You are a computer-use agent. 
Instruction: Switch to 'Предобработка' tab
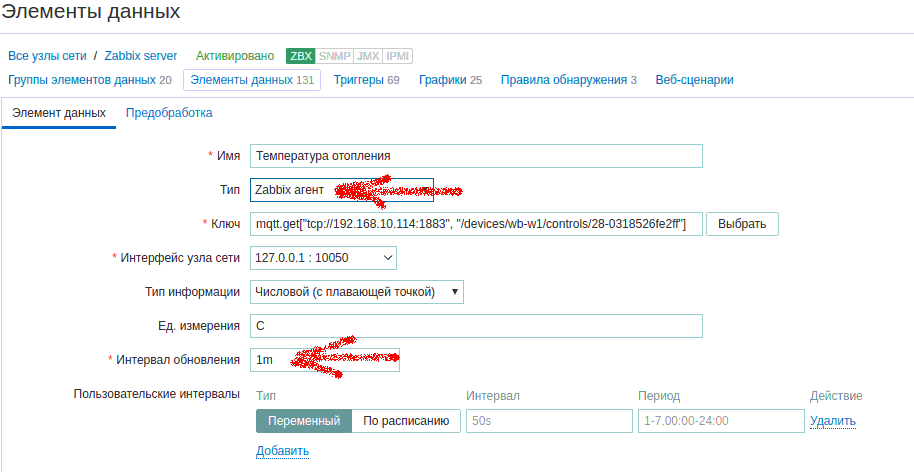pos(169,113)
